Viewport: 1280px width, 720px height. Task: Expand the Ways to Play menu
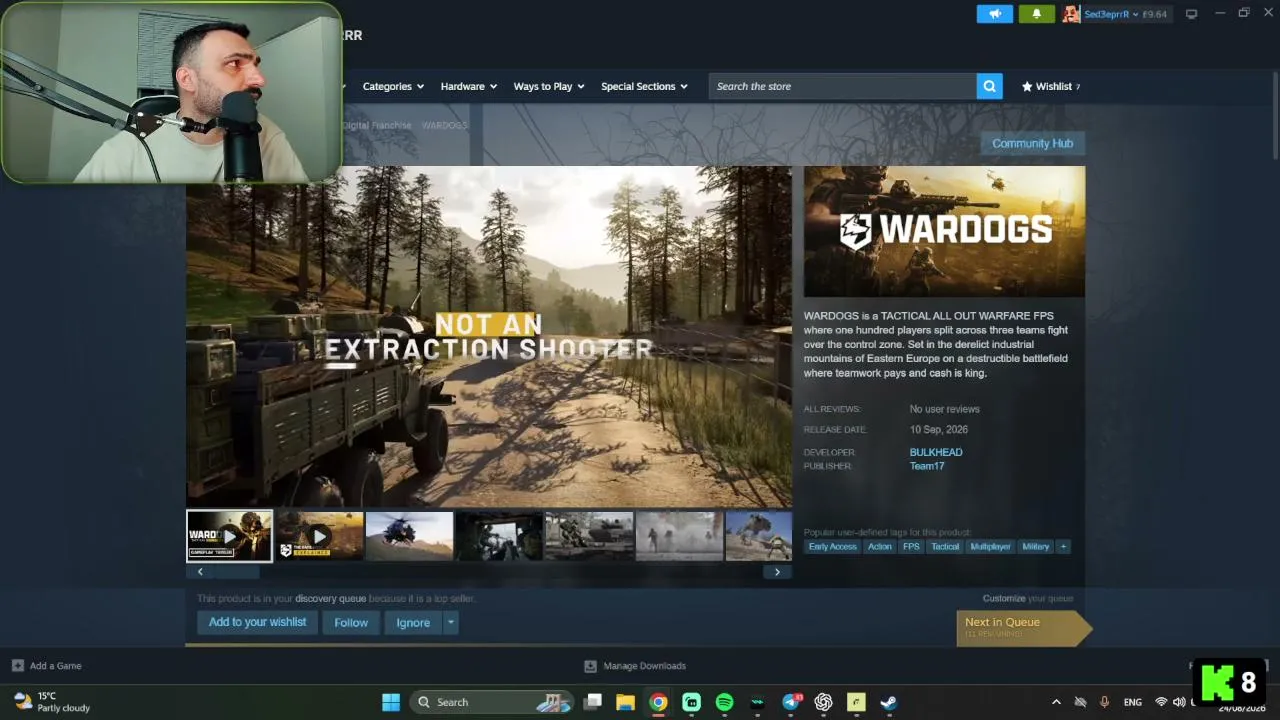[549, 86]
